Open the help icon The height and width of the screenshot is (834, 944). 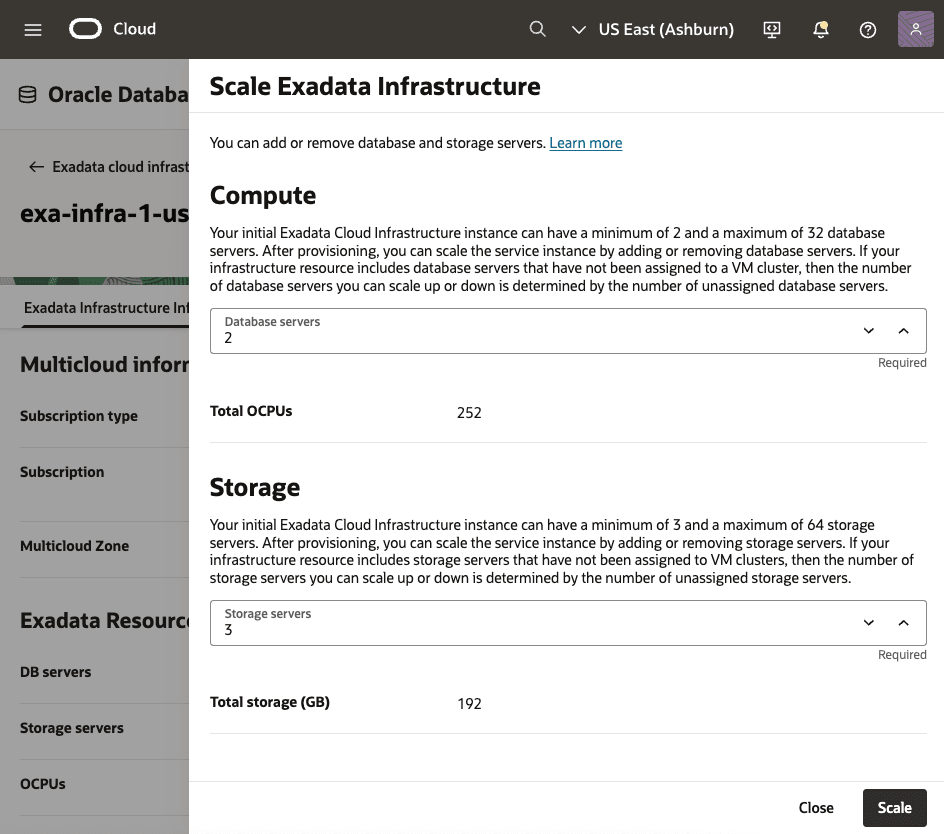pyautogui.click(x=867, y=29)
